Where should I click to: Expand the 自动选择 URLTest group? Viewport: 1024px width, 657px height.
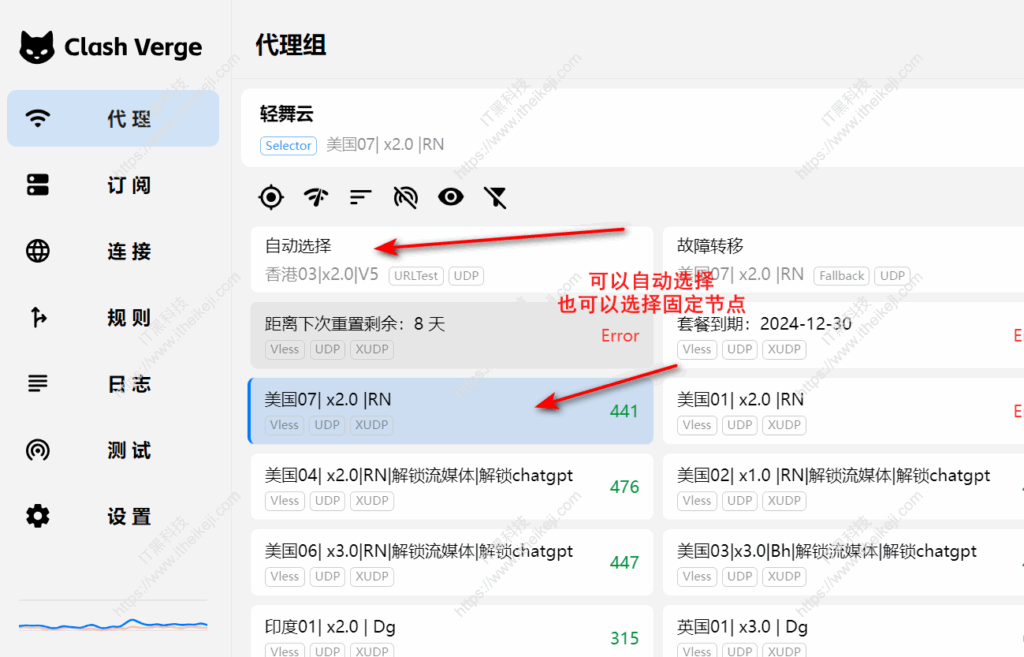(300, 245)
